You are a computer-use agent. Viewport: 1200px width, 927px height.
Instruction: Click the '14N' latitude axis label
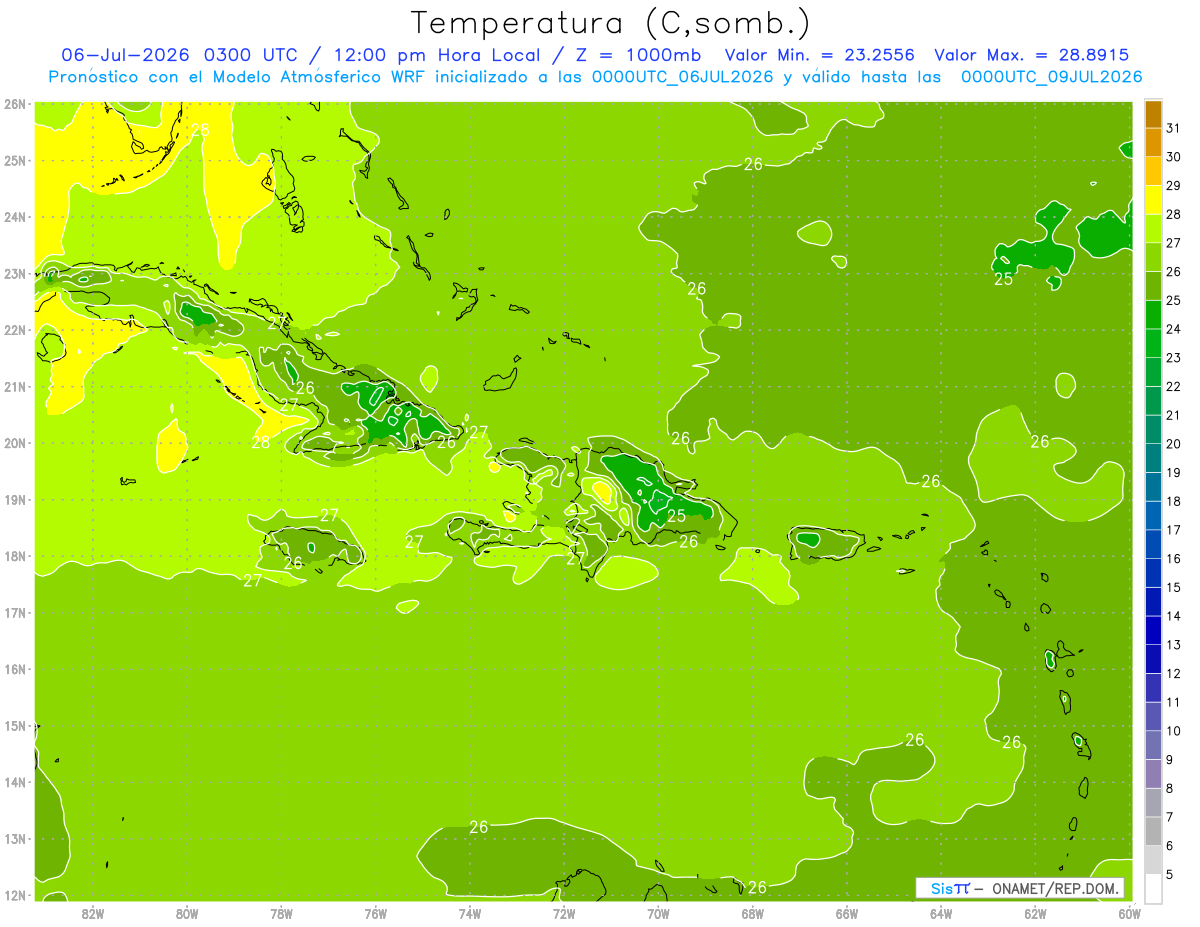(x=15, y=782)
